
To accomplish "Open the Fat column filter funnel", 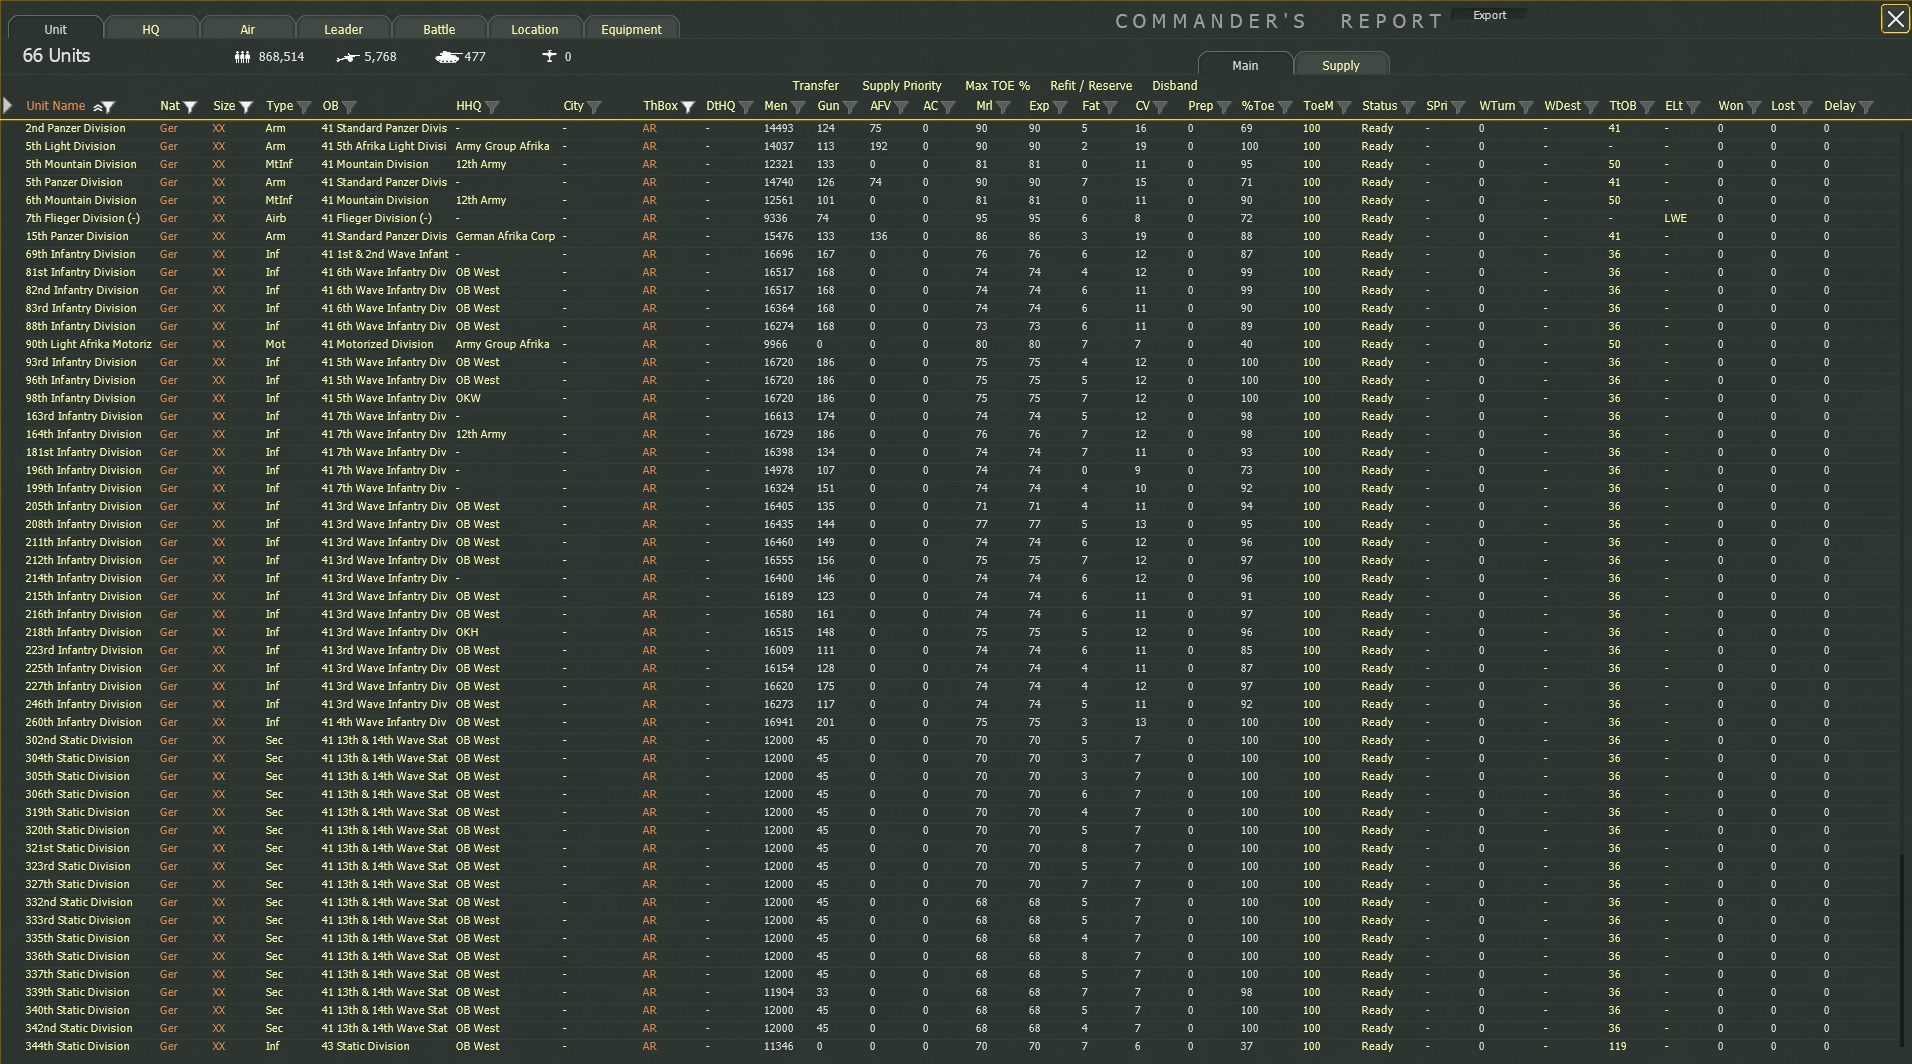I will (x=1110, y=107).
